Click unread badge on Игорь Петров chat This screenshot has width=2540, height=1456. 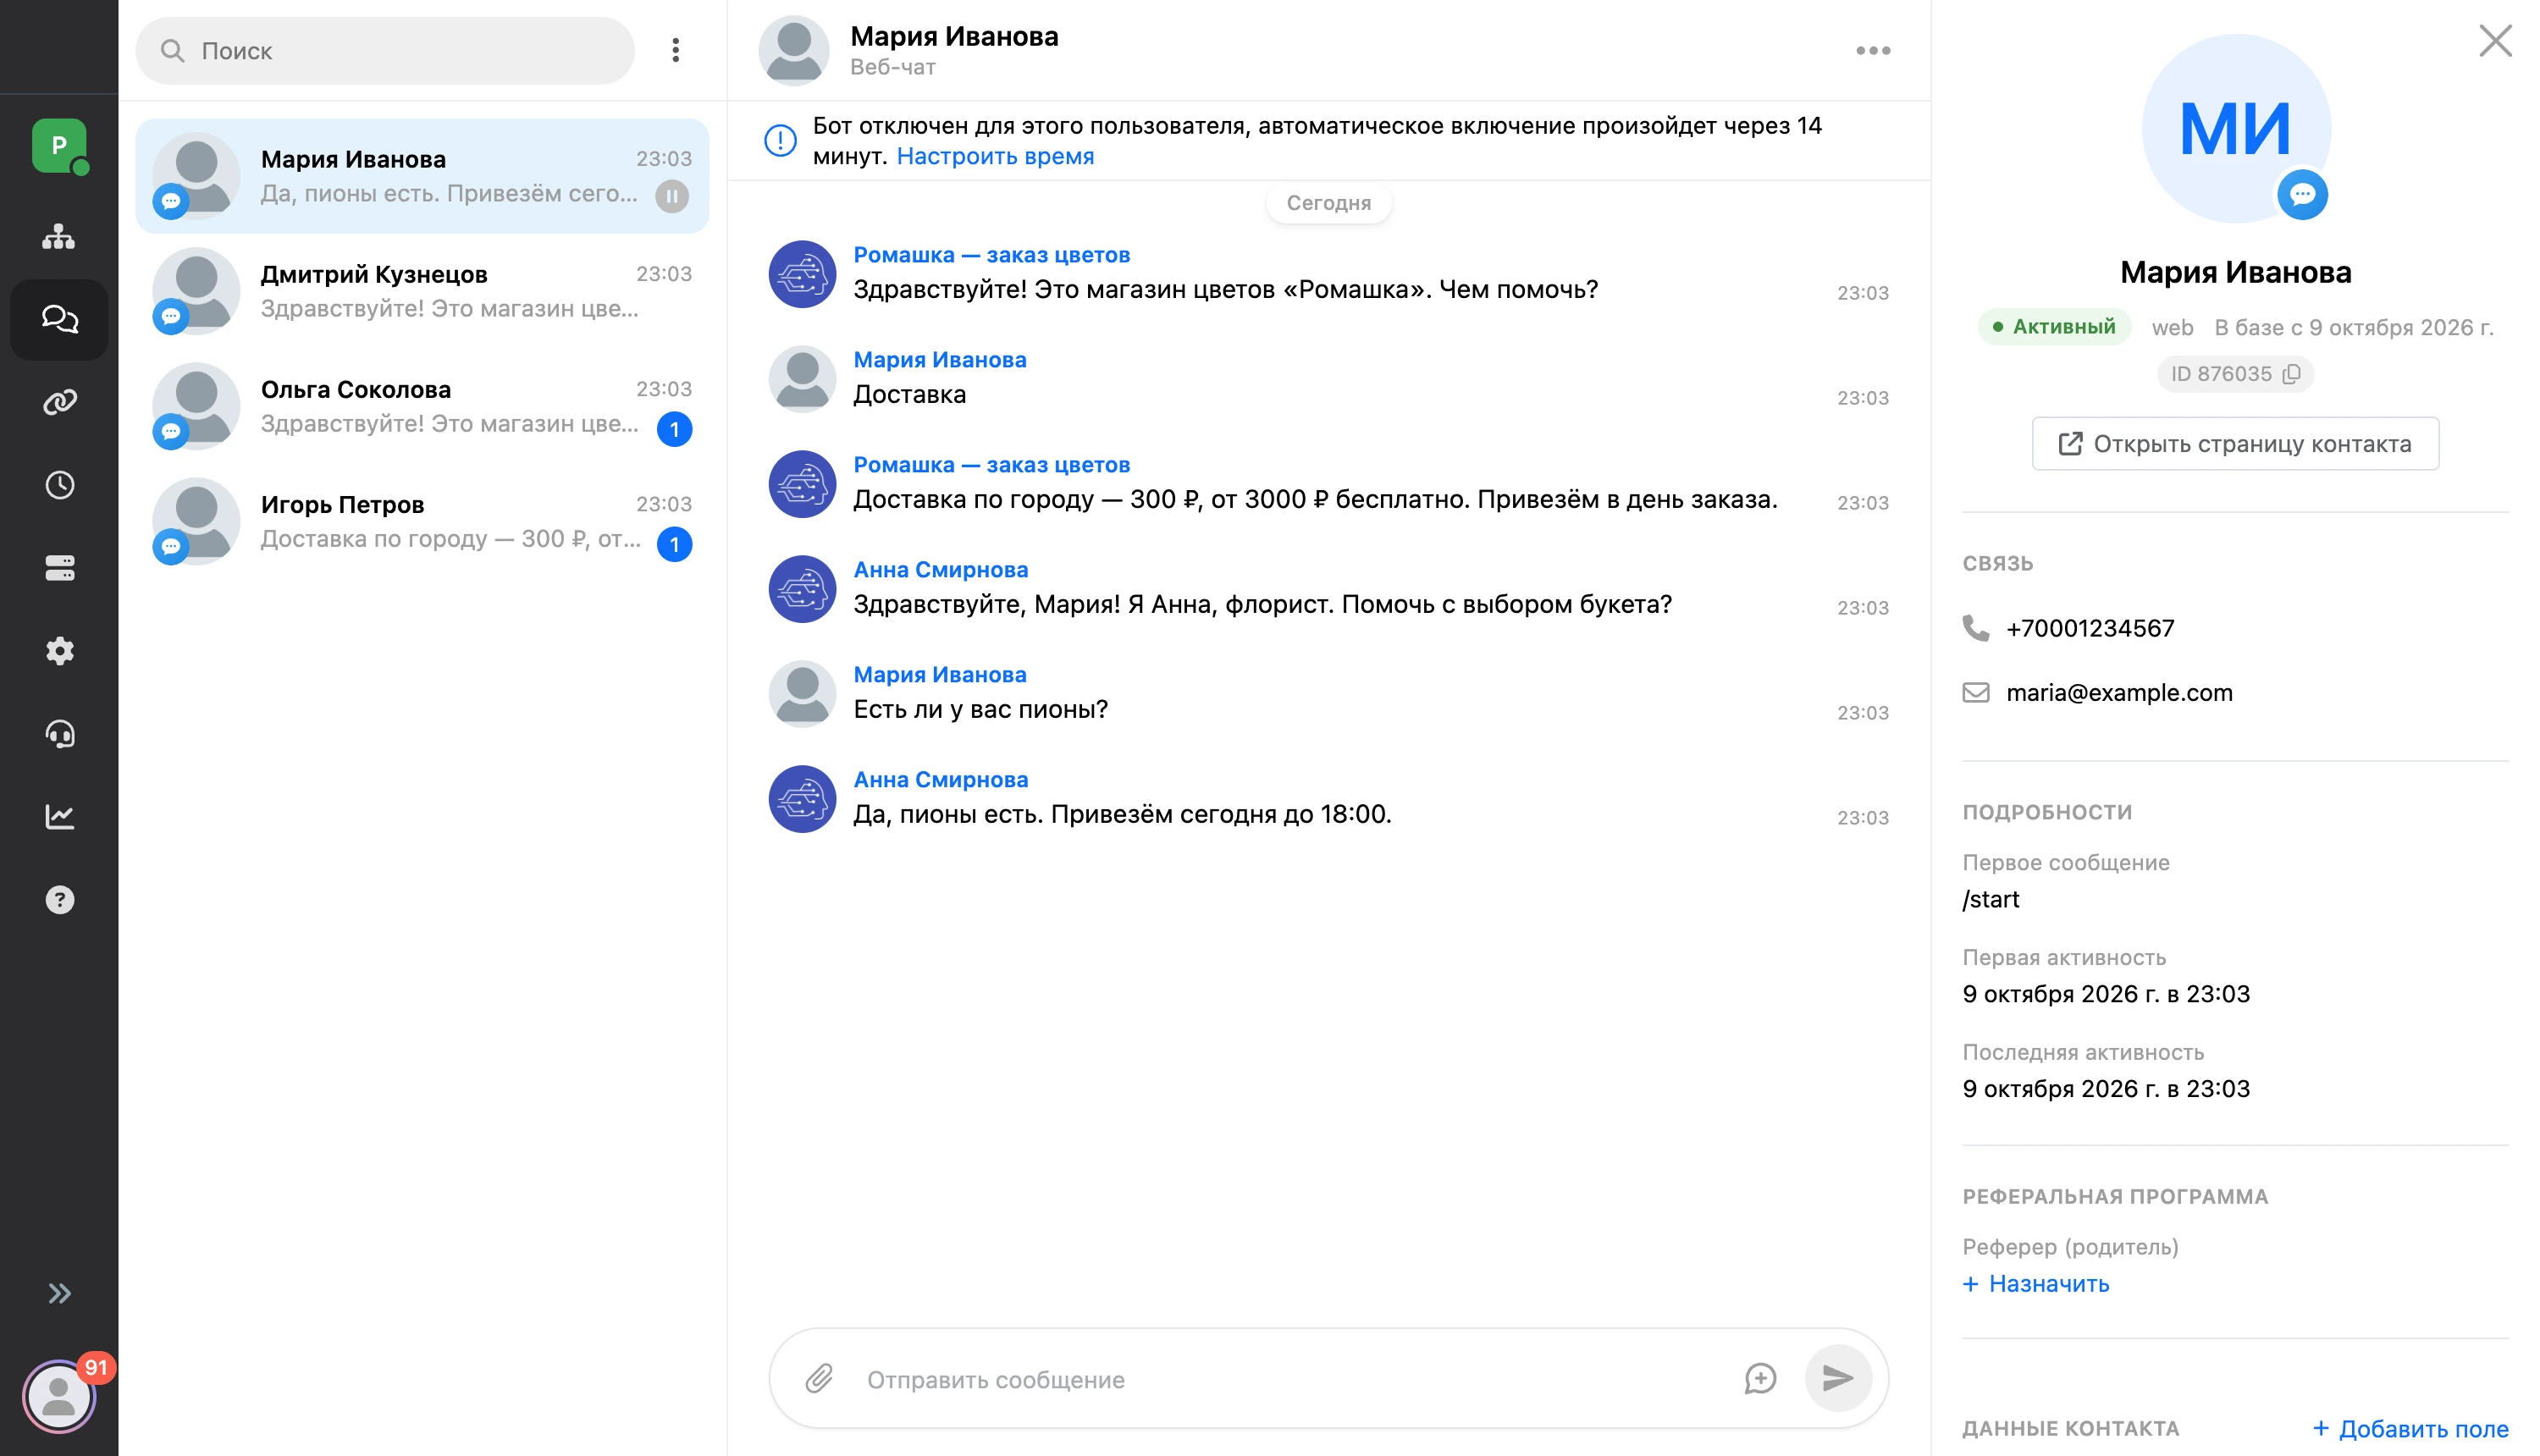point(674,544)
